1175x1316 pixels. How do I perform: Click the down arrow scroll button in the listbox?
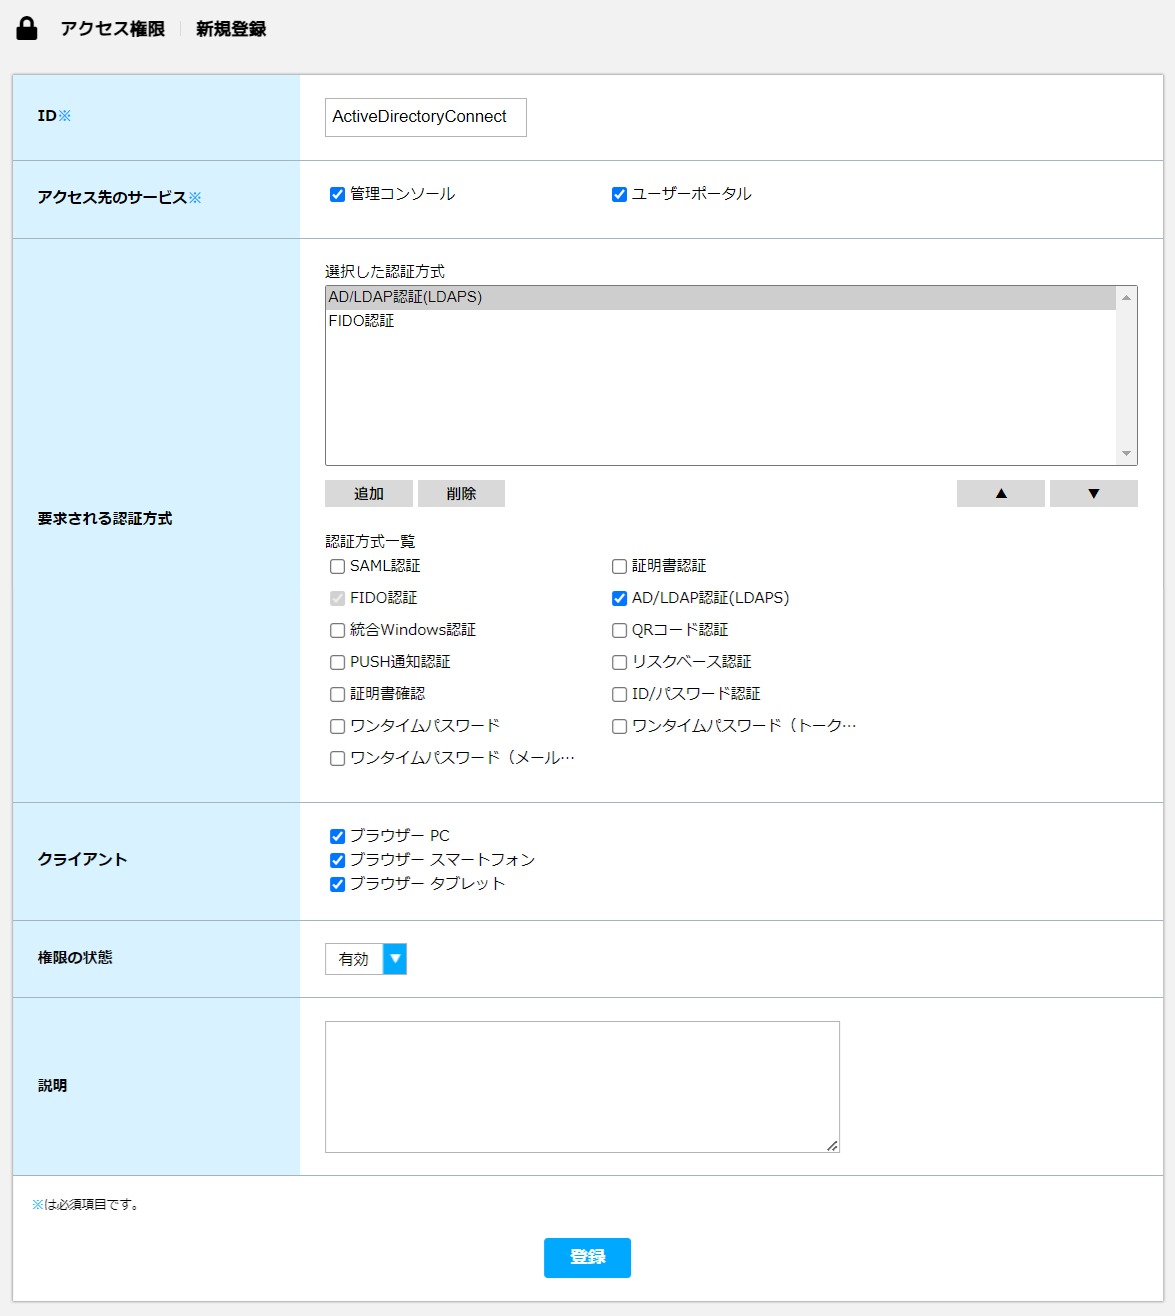[x=1127, y=454]
